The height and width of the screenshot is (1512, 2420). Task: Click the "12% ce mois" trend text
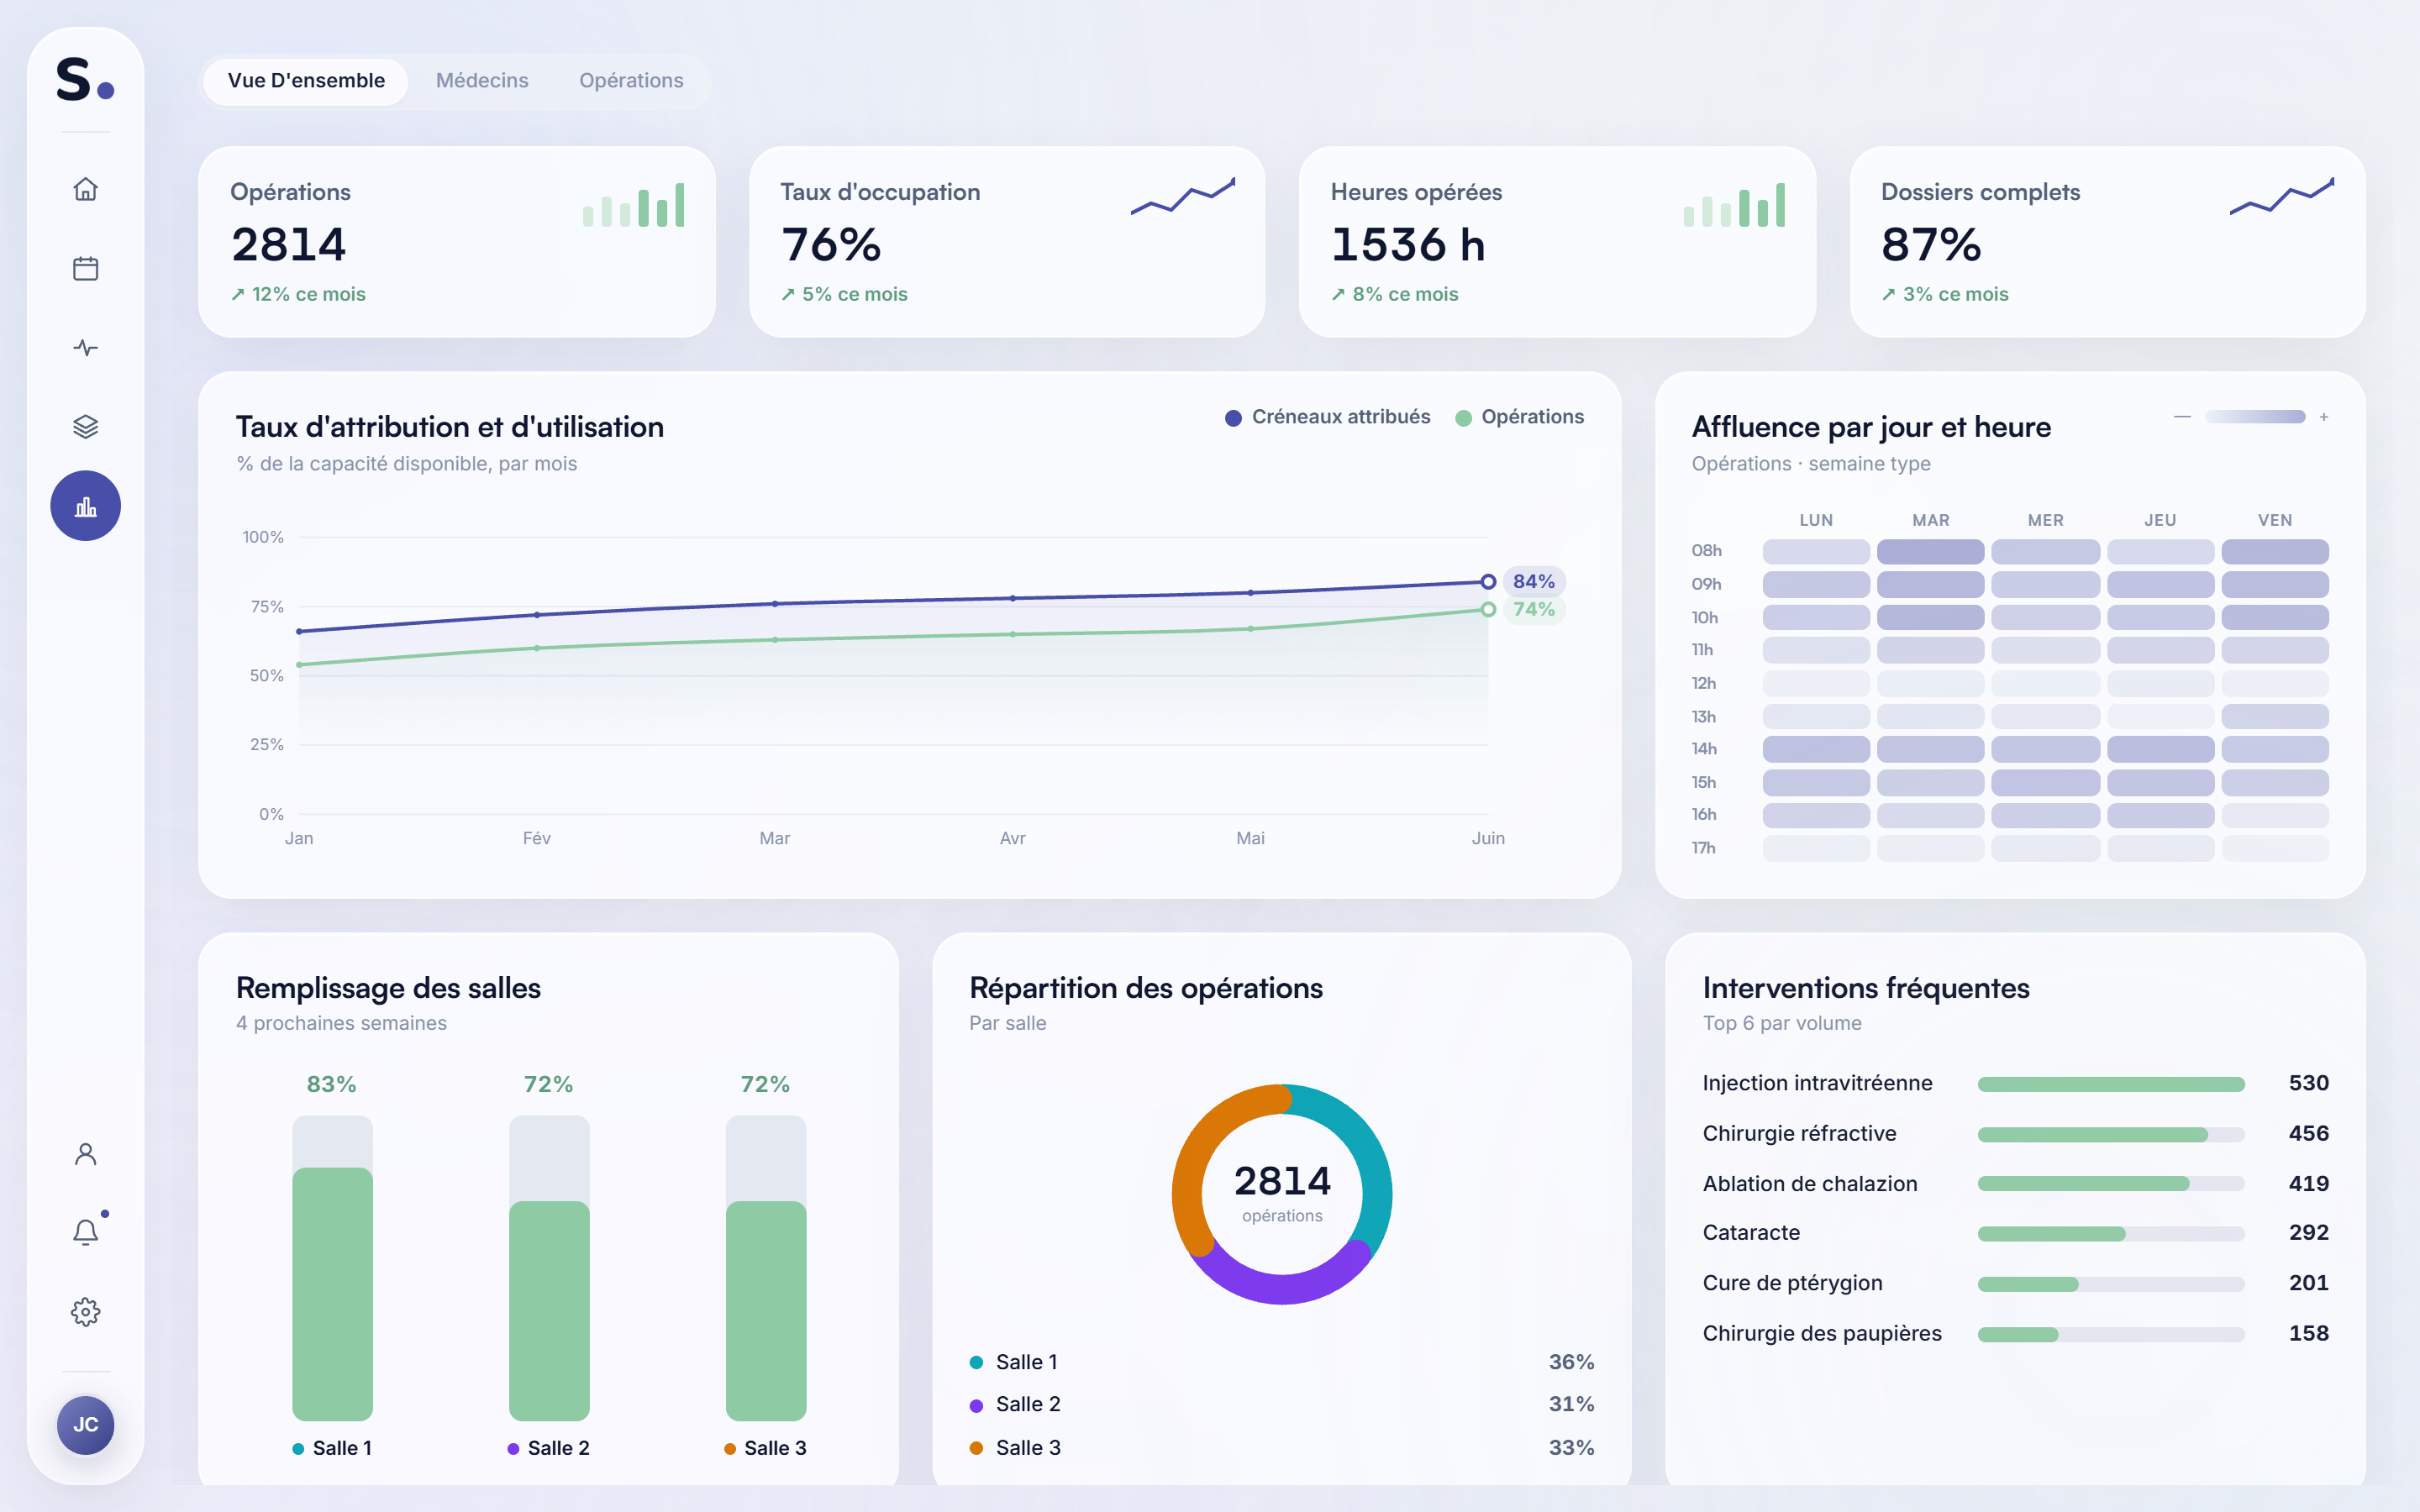(x=298, y=295)
